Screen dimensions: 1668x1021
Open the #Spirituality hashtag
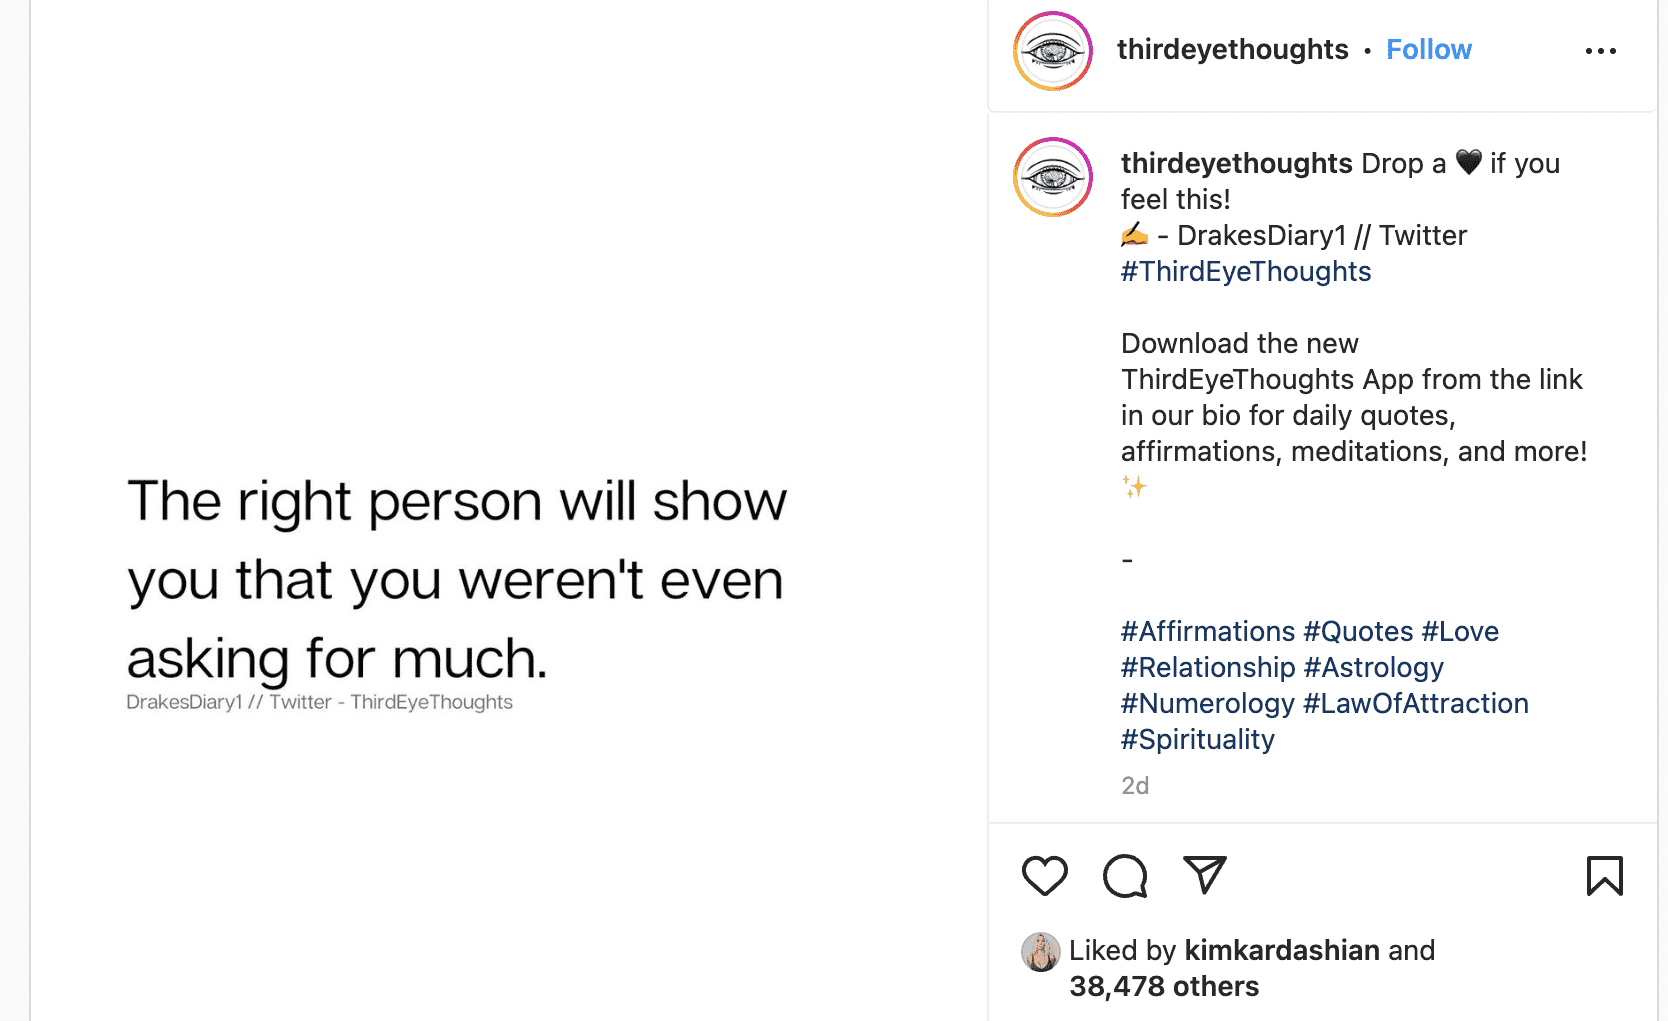(x=1197, y=739)
